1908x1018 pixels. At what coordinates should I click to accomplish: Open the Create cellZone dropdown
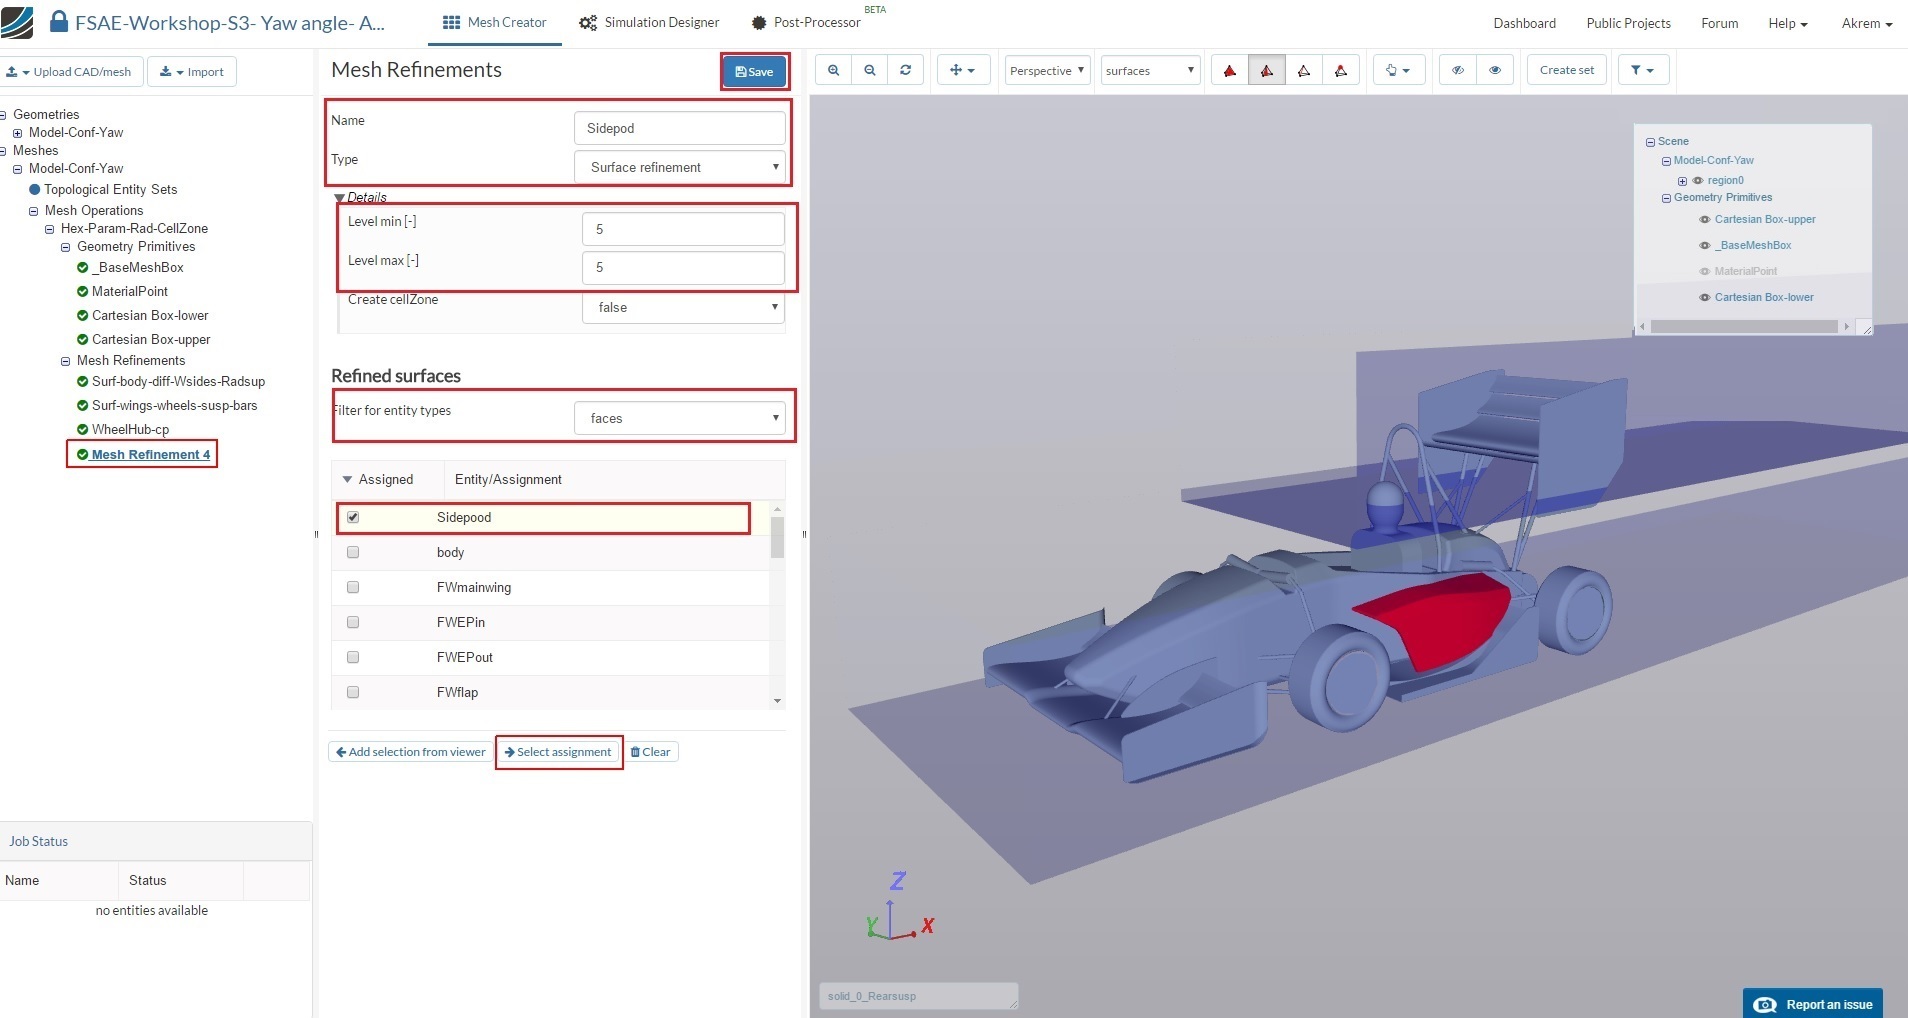click(x=683, y=307)
